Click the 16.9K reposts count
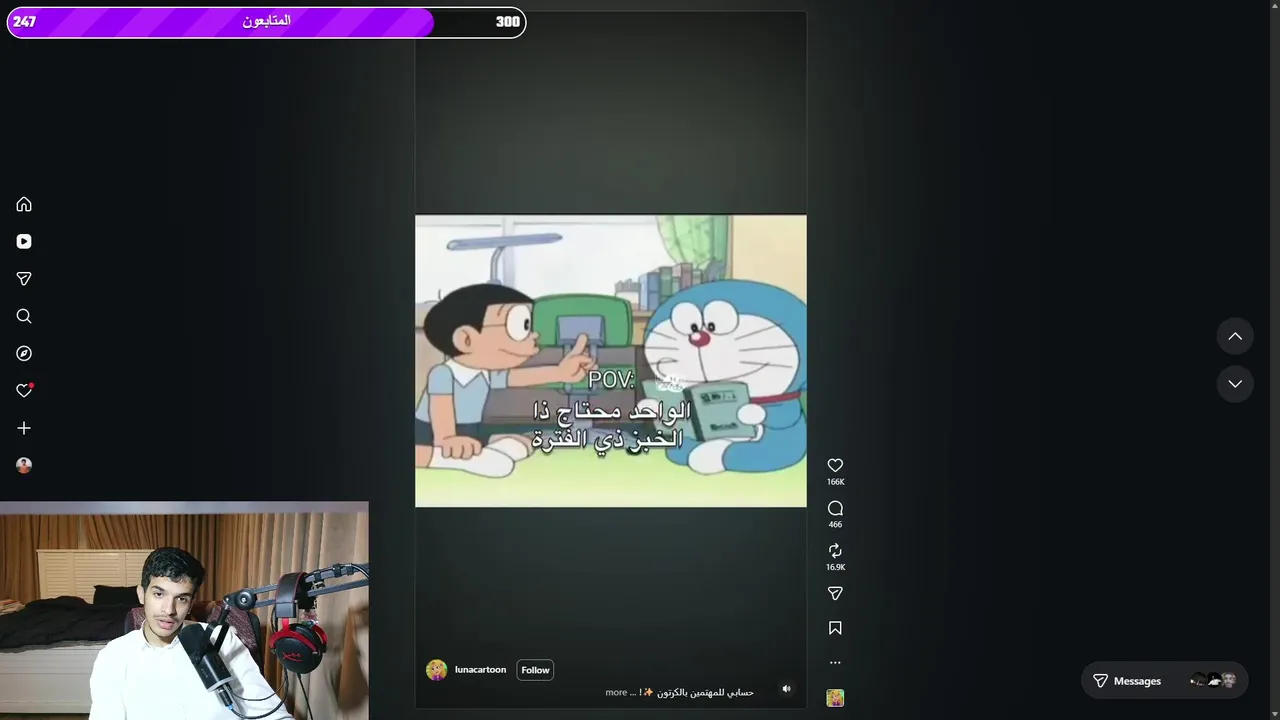Viewport: 1280px width, 720px height. point(835,568)
